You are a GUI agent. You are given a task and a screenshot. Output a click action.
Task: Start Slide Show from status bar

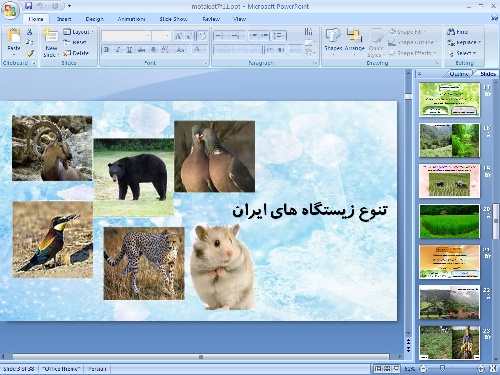pos(396,369)
